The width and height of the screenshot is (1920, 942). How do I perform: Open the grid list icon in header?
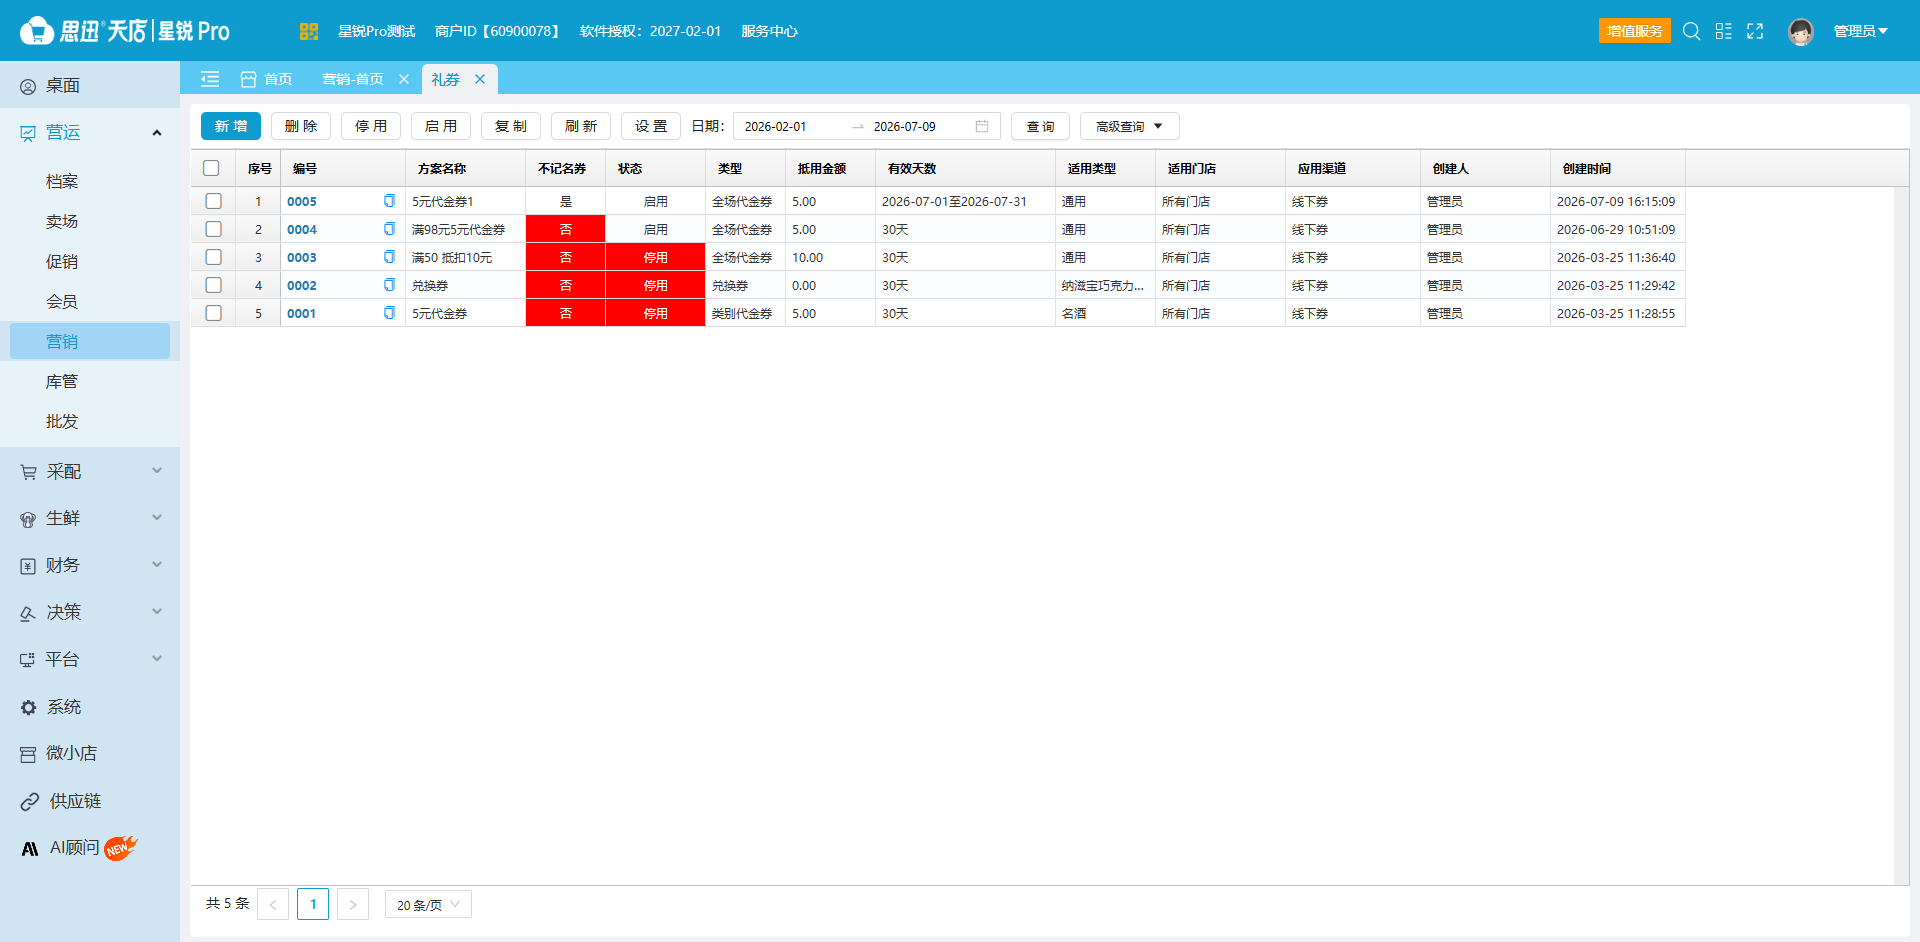(x=1723, y=31)
